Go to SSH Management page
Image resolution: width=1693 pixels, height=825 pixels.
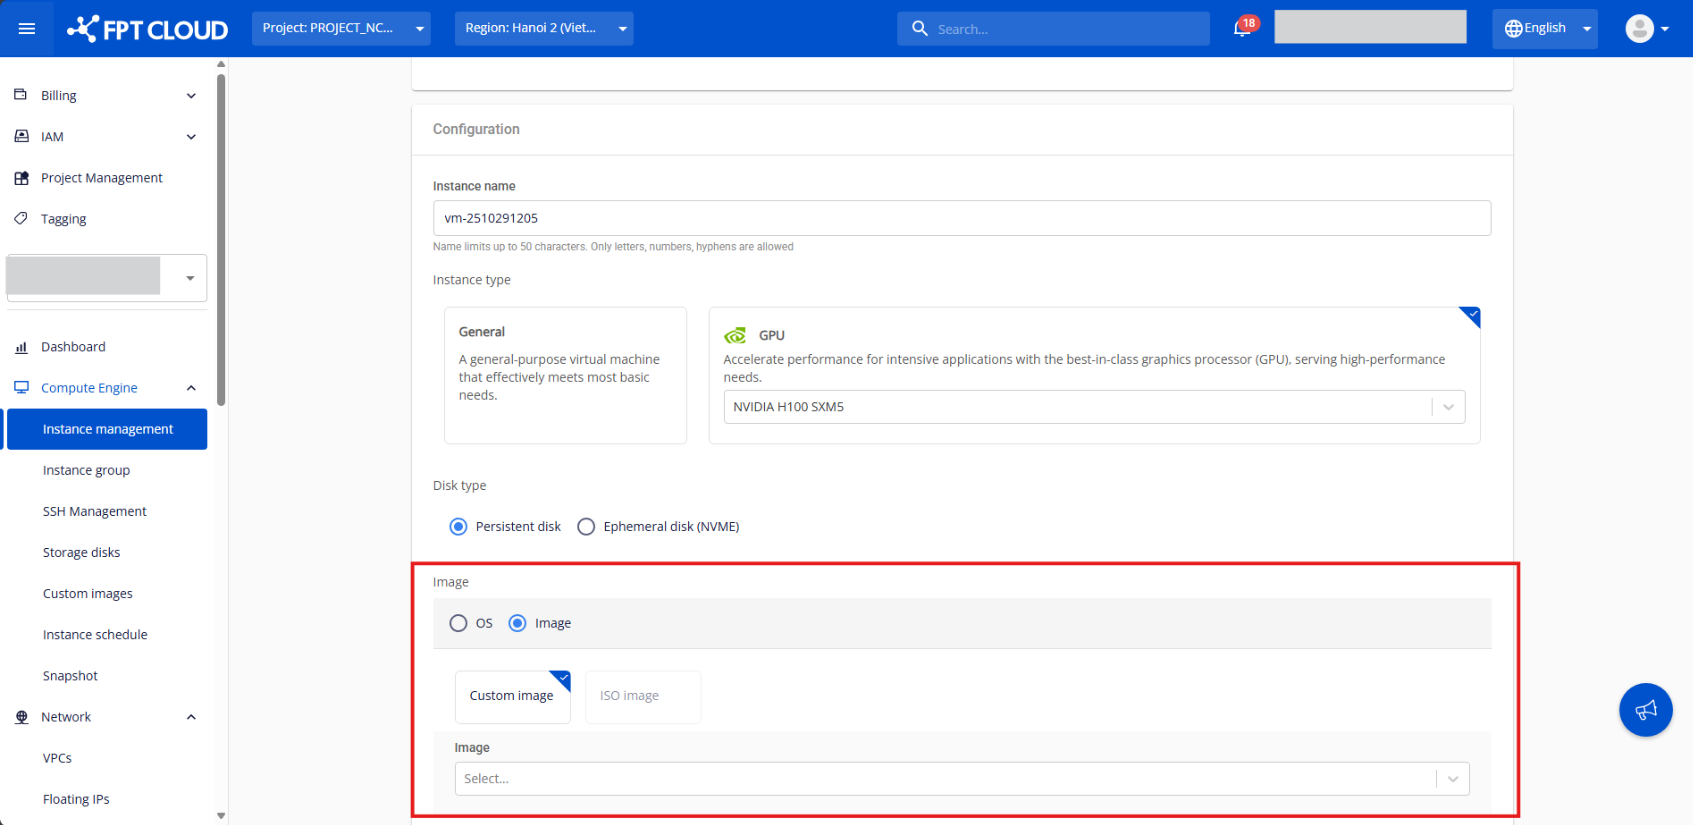coord(94,512)
